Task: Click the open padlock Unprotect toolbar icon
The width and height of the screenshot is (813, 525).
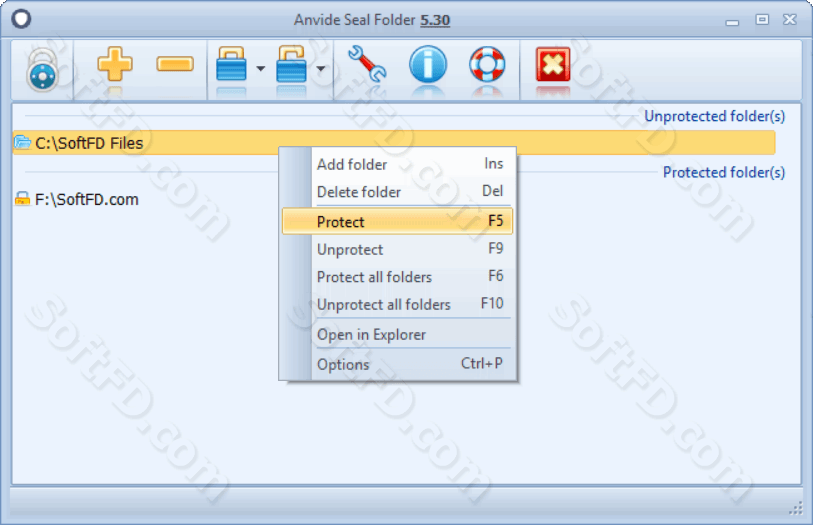Action: click(x=291, y=64)
